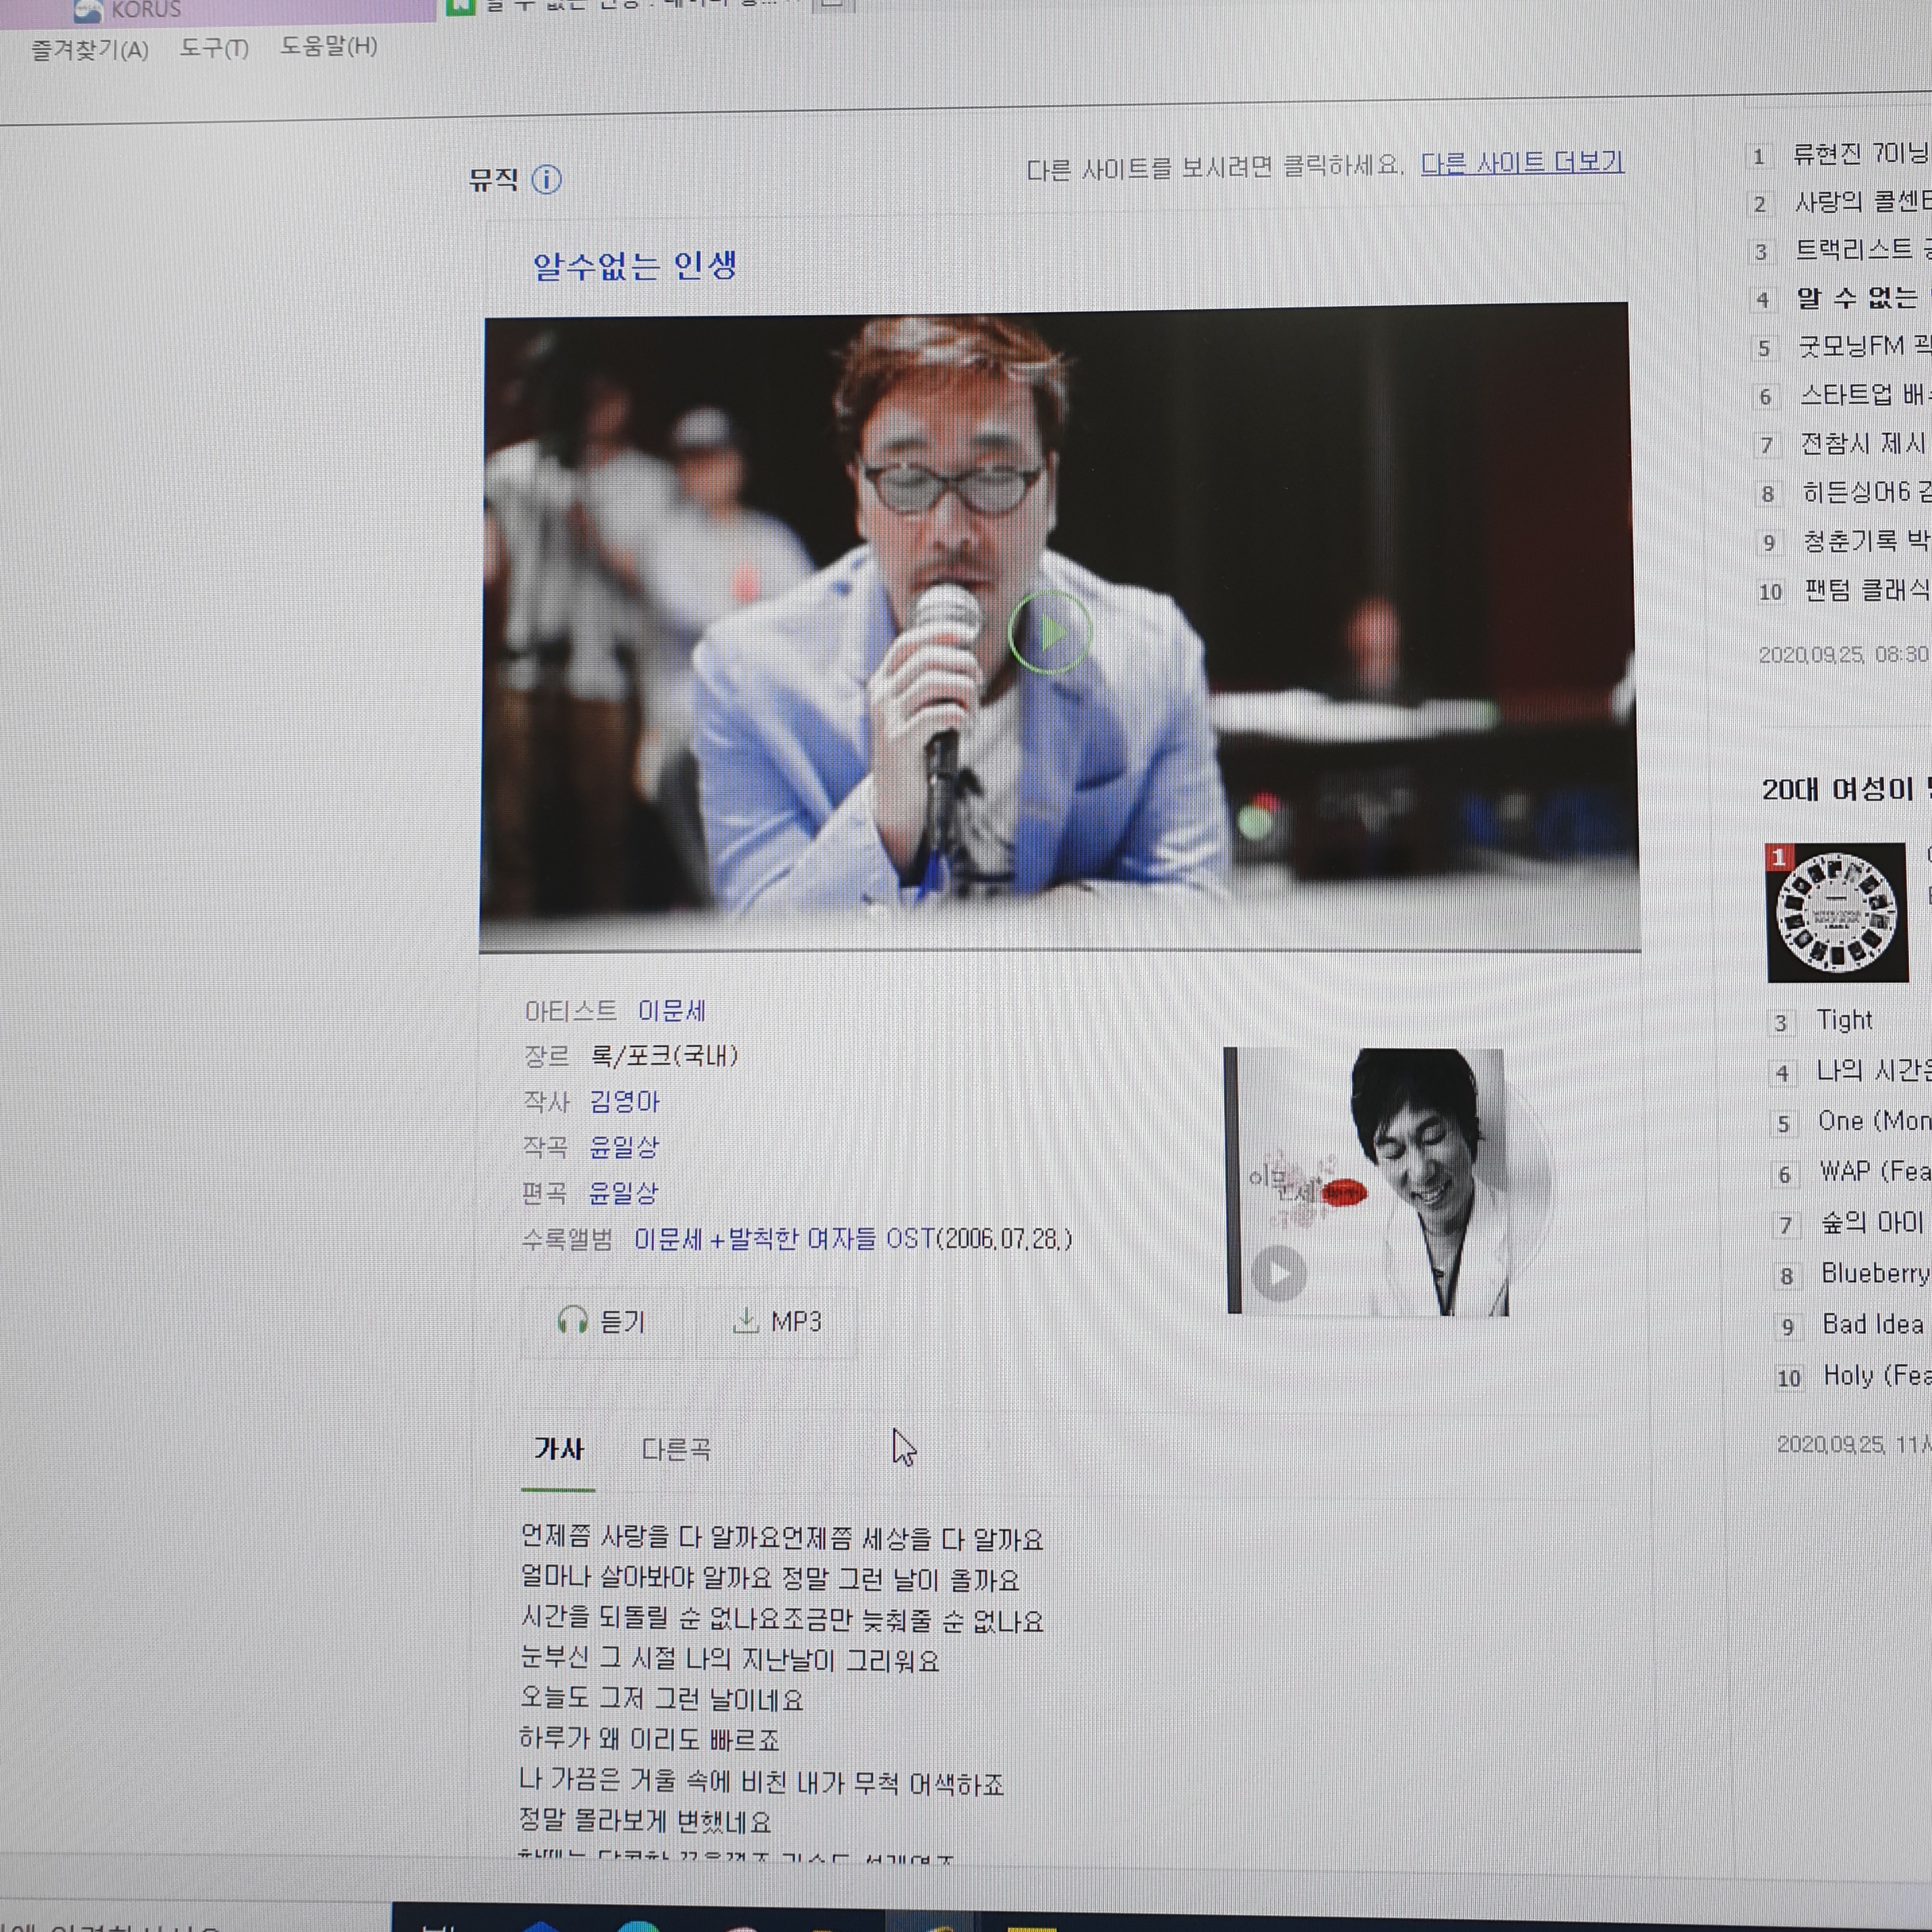Play the video with the green play button
Screen dimensions: 1932x1932
(x=1049, y=632)
